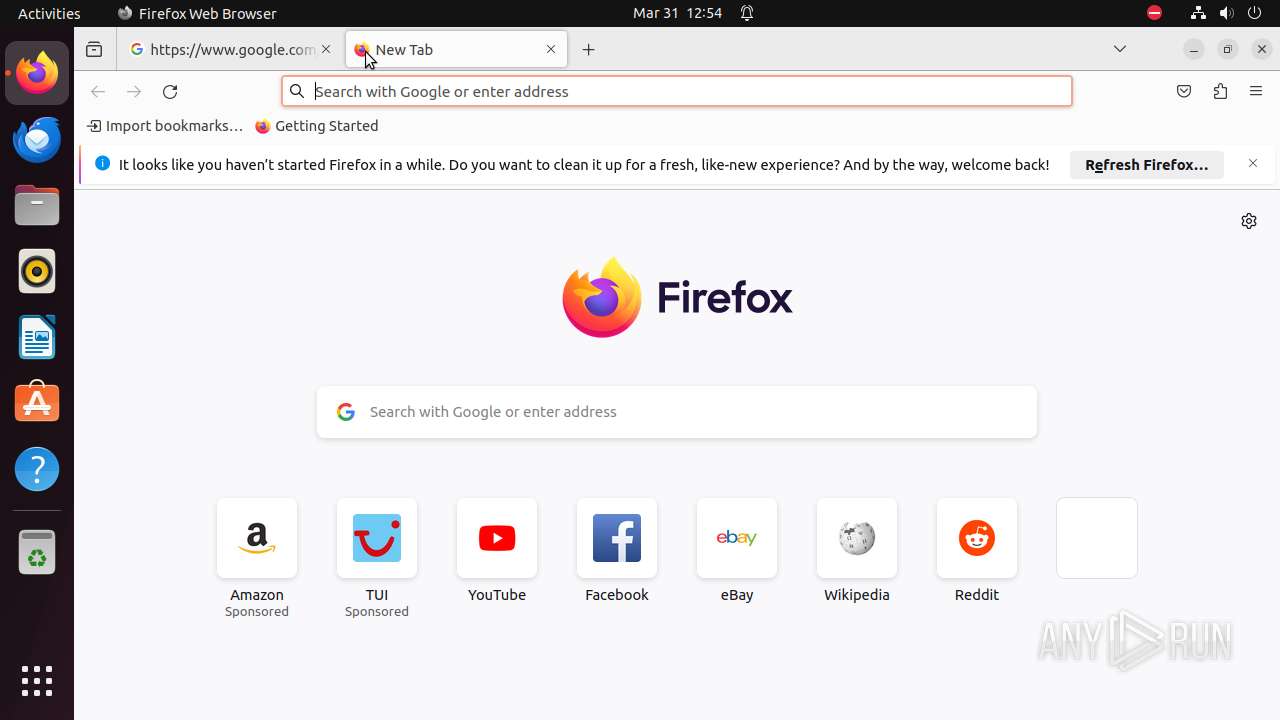1280x720 pixels.
Task: Reload the current page
Action: point(170,91)
